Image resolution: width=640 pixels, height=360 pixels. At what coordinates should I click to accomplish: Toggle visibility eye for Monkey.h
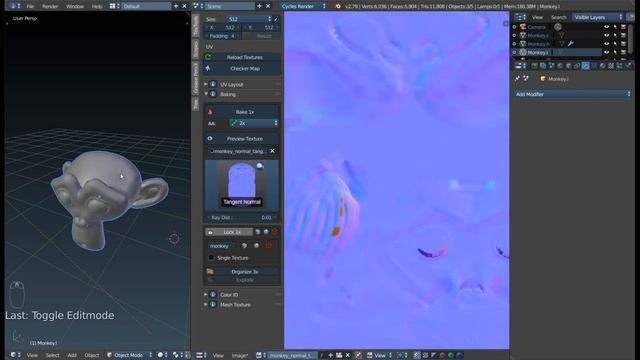click(x=607, y=44)
